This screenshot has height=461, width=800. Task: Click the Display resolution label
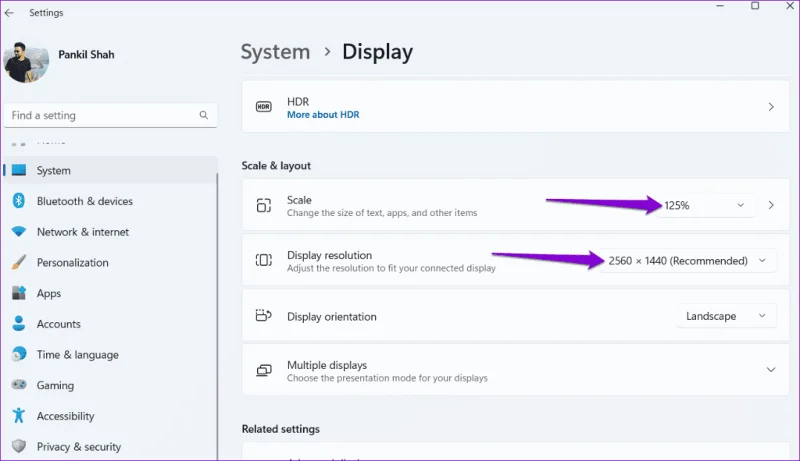[x=329, y=255]
